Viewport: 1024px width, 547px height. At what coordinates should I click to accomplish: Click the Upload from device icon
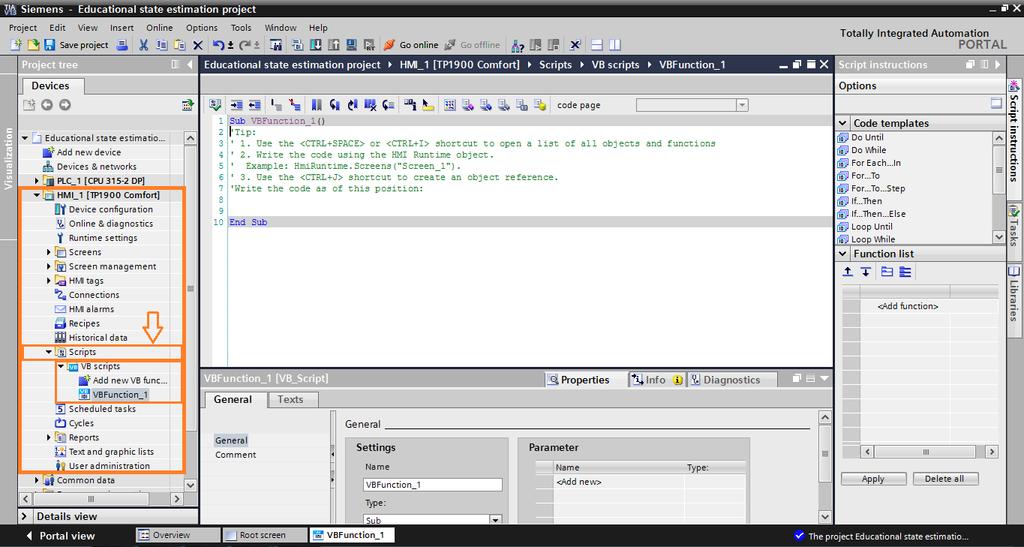tap(334, 45)
